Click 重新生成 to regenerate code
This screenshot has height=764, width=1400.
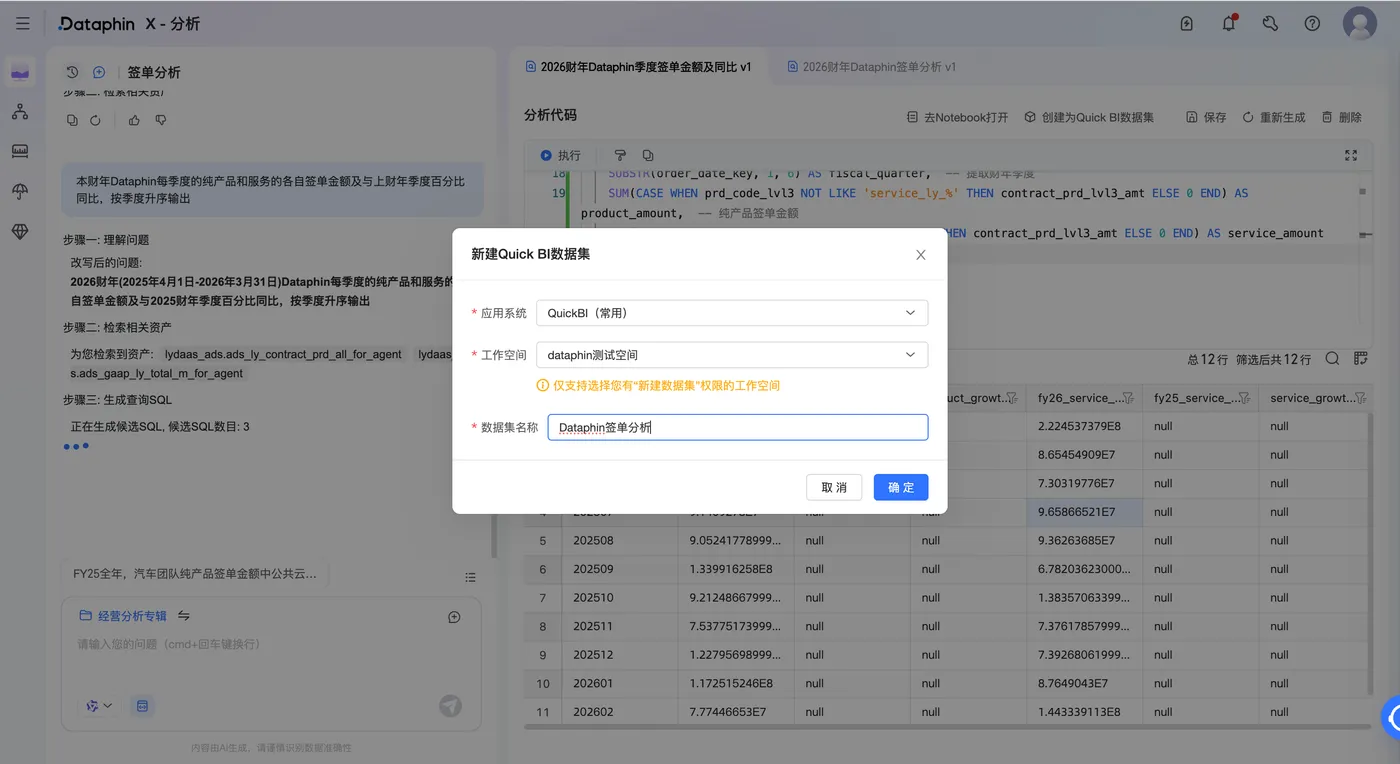click(1274, 117)
